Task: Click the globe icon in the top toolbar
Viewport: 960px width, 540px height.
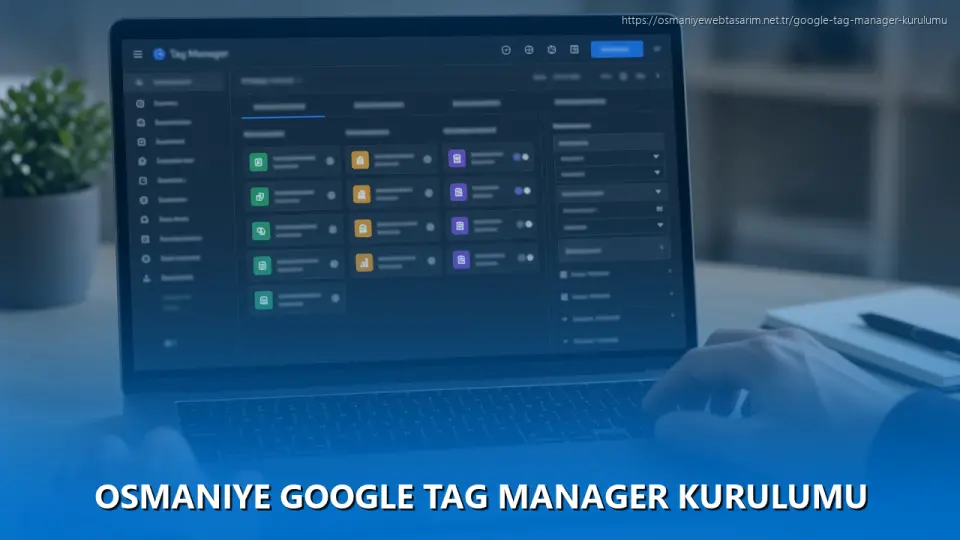Action: pos(529,50)
